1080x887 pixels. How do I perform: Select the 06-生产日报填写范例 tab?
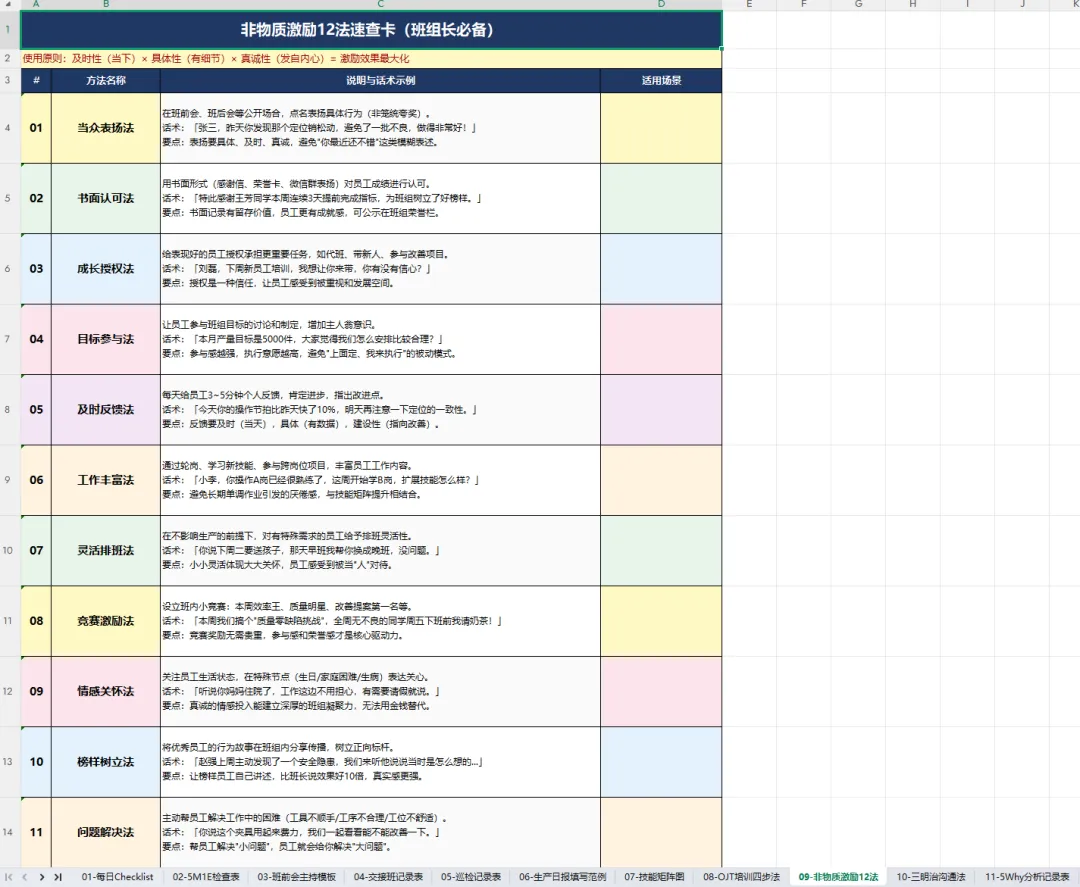click(x=563, y=877)
